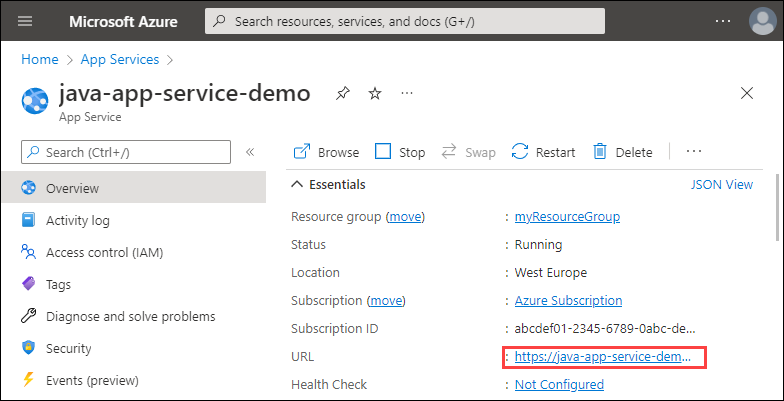The width and height of the screenshot is (784, 401).
Task: Pin java-app-service-demo to dashboard
Action: [343, 93]
